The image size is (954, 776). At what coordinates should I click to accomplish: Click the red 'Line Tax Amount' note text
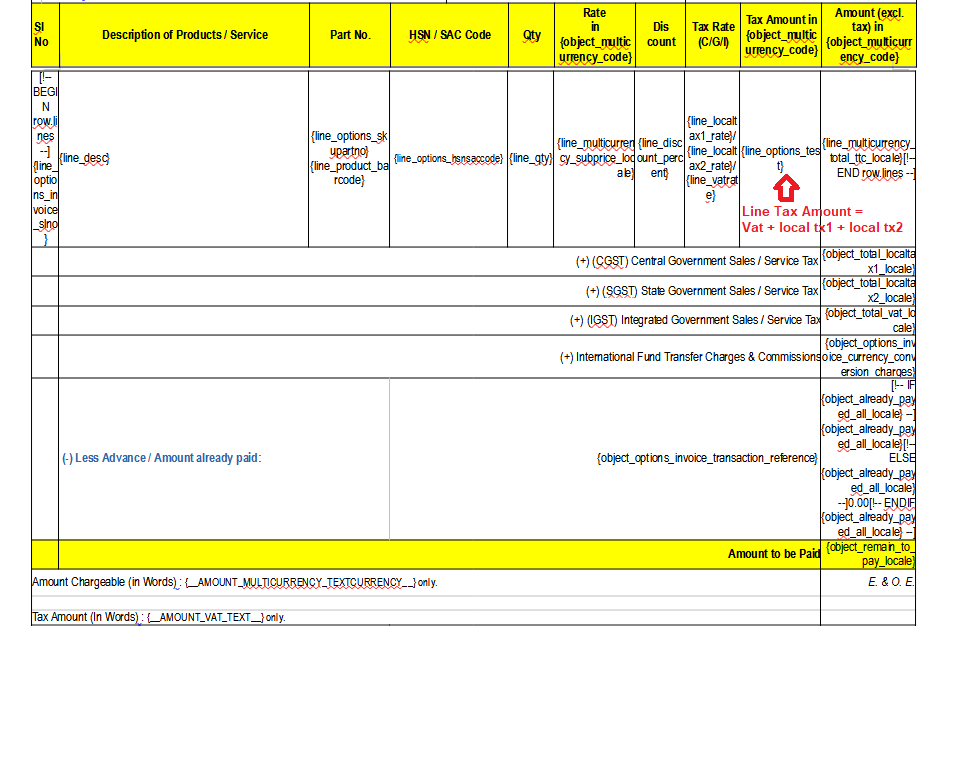tap(821, 219)
